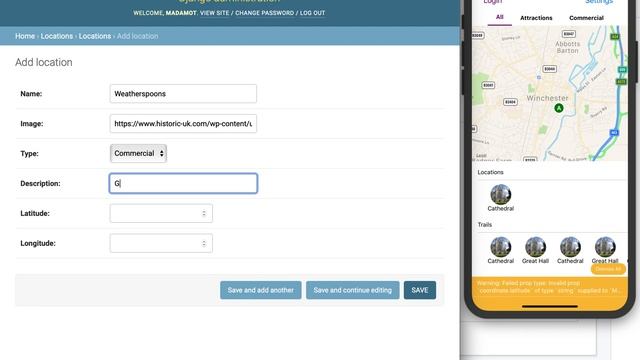Click the Longitude stepper arrows
Image resolution: width=640 pixels, height=360 pixels.
pos(204,244)
